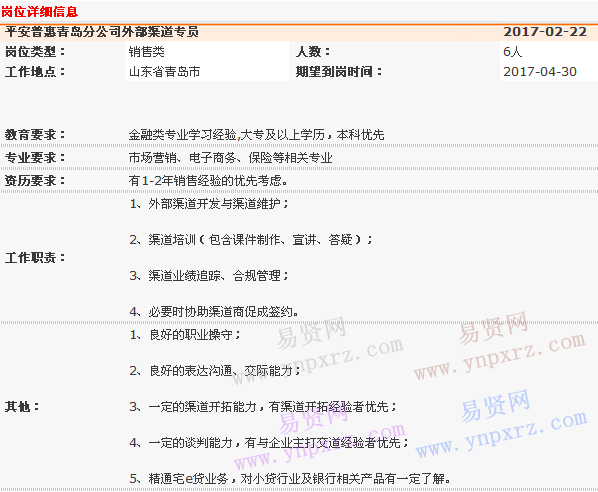Click the 专业要求 label
598x492 pixels.
point(35,158)
